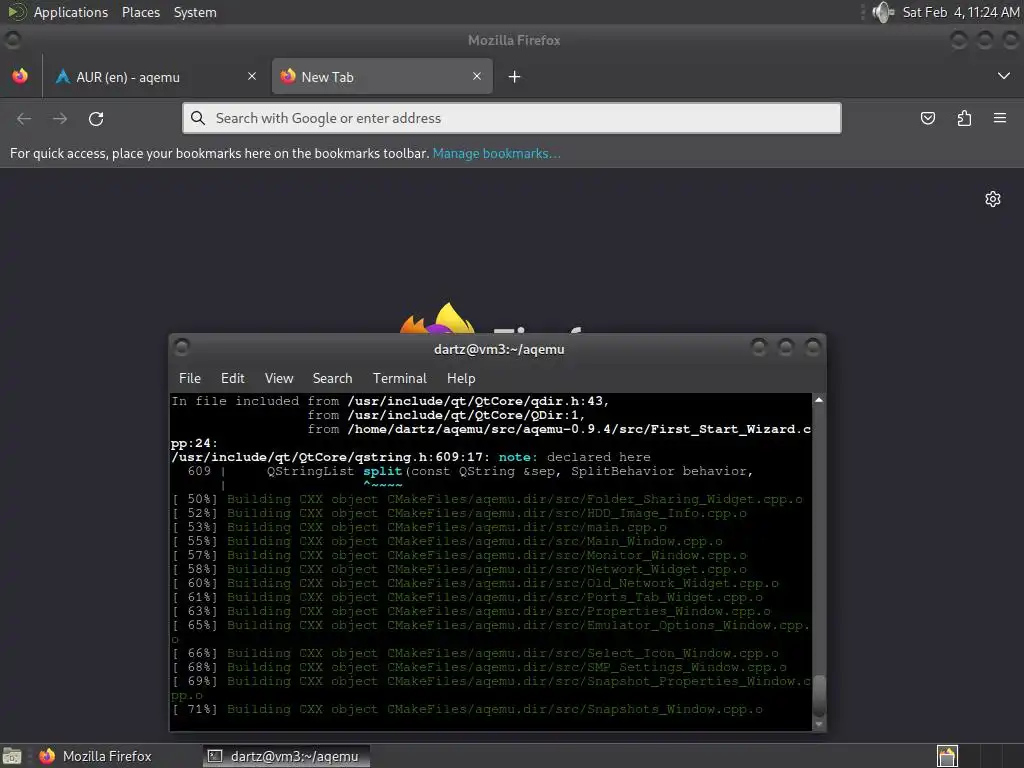Open the terminal Terminal menu
Image resolution: width=1024 pixels, height=768 pixels.
pos(400,378)
